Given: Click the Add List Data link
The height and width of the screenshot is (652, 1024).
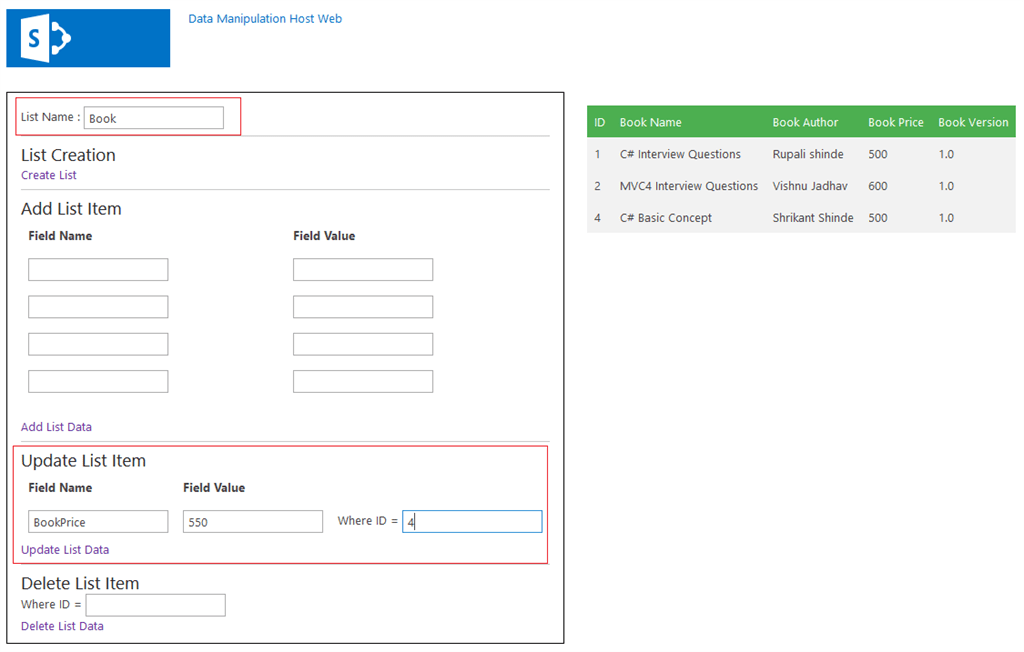Looking at the screenshot, I should click(x=56, y=426).
